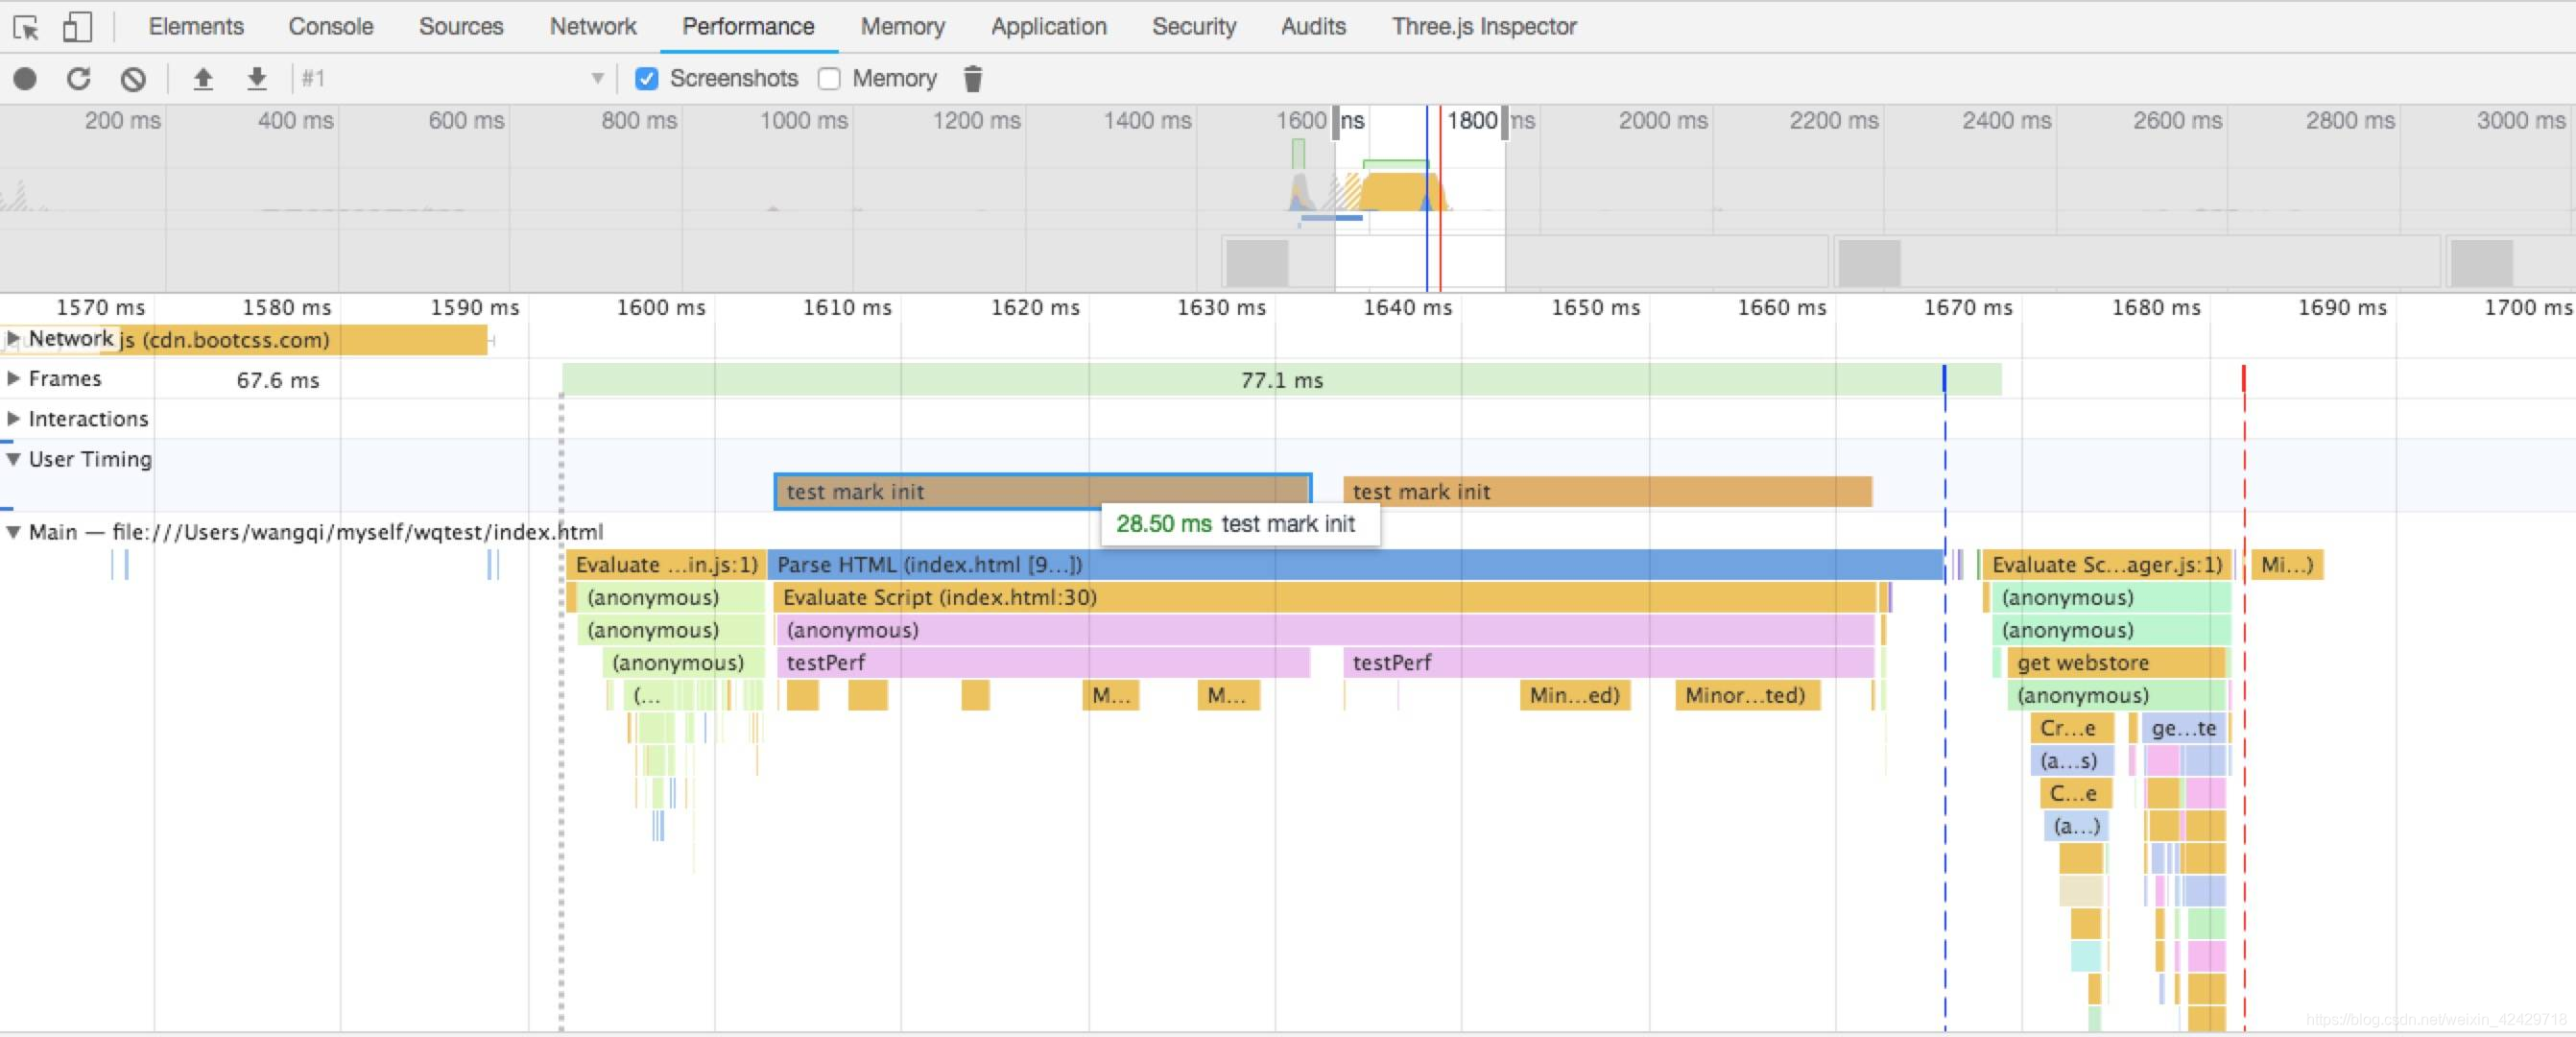The height and width of the screenshot is (1037, 2576).
Task: Collapse the Main thread track
Action: click(x=13, y=532)
